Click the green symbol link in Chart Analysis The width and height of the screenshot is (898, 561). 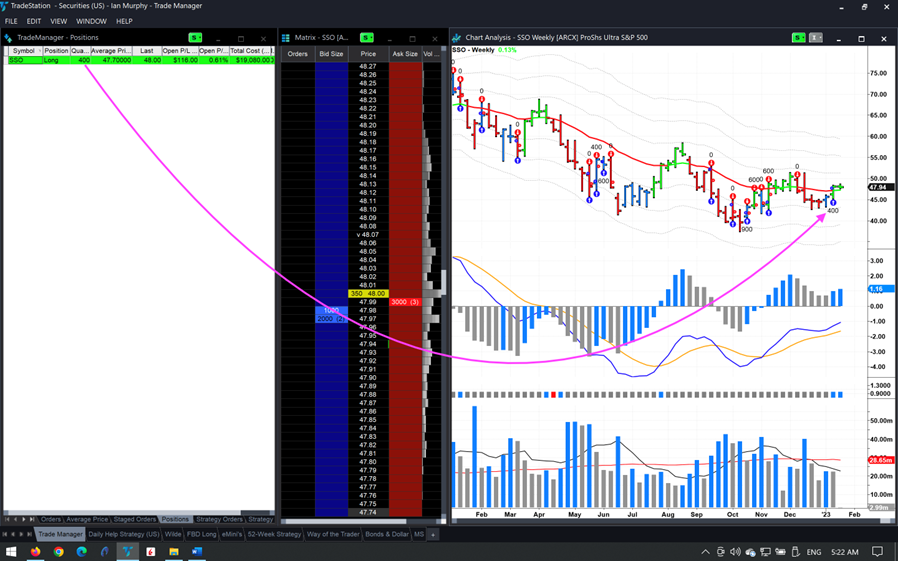798,38
